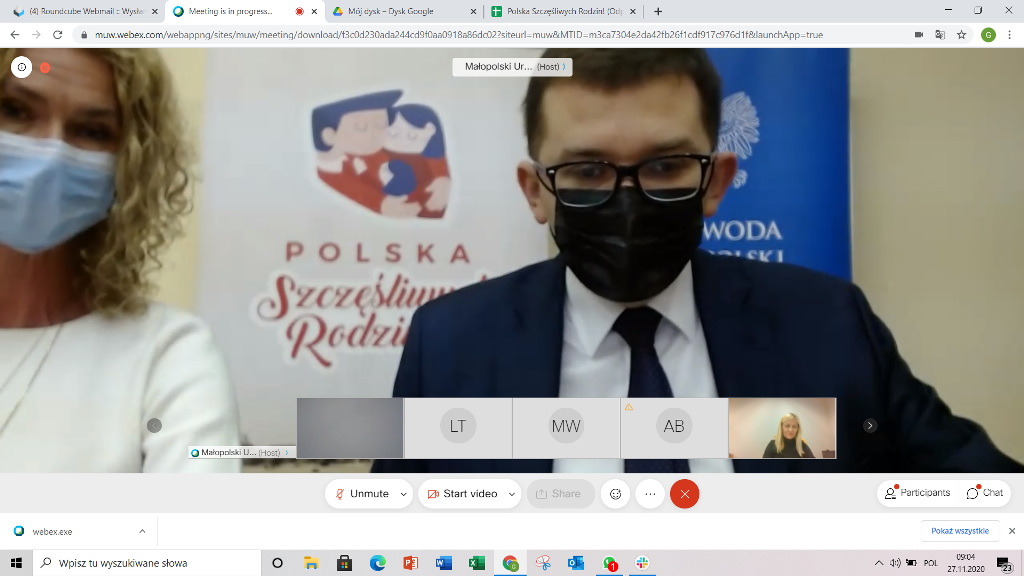Expand the audio options arrow beside Unmute
Image resolution: width=1024 pixels, height=576 pixels.
coord(404,494)
